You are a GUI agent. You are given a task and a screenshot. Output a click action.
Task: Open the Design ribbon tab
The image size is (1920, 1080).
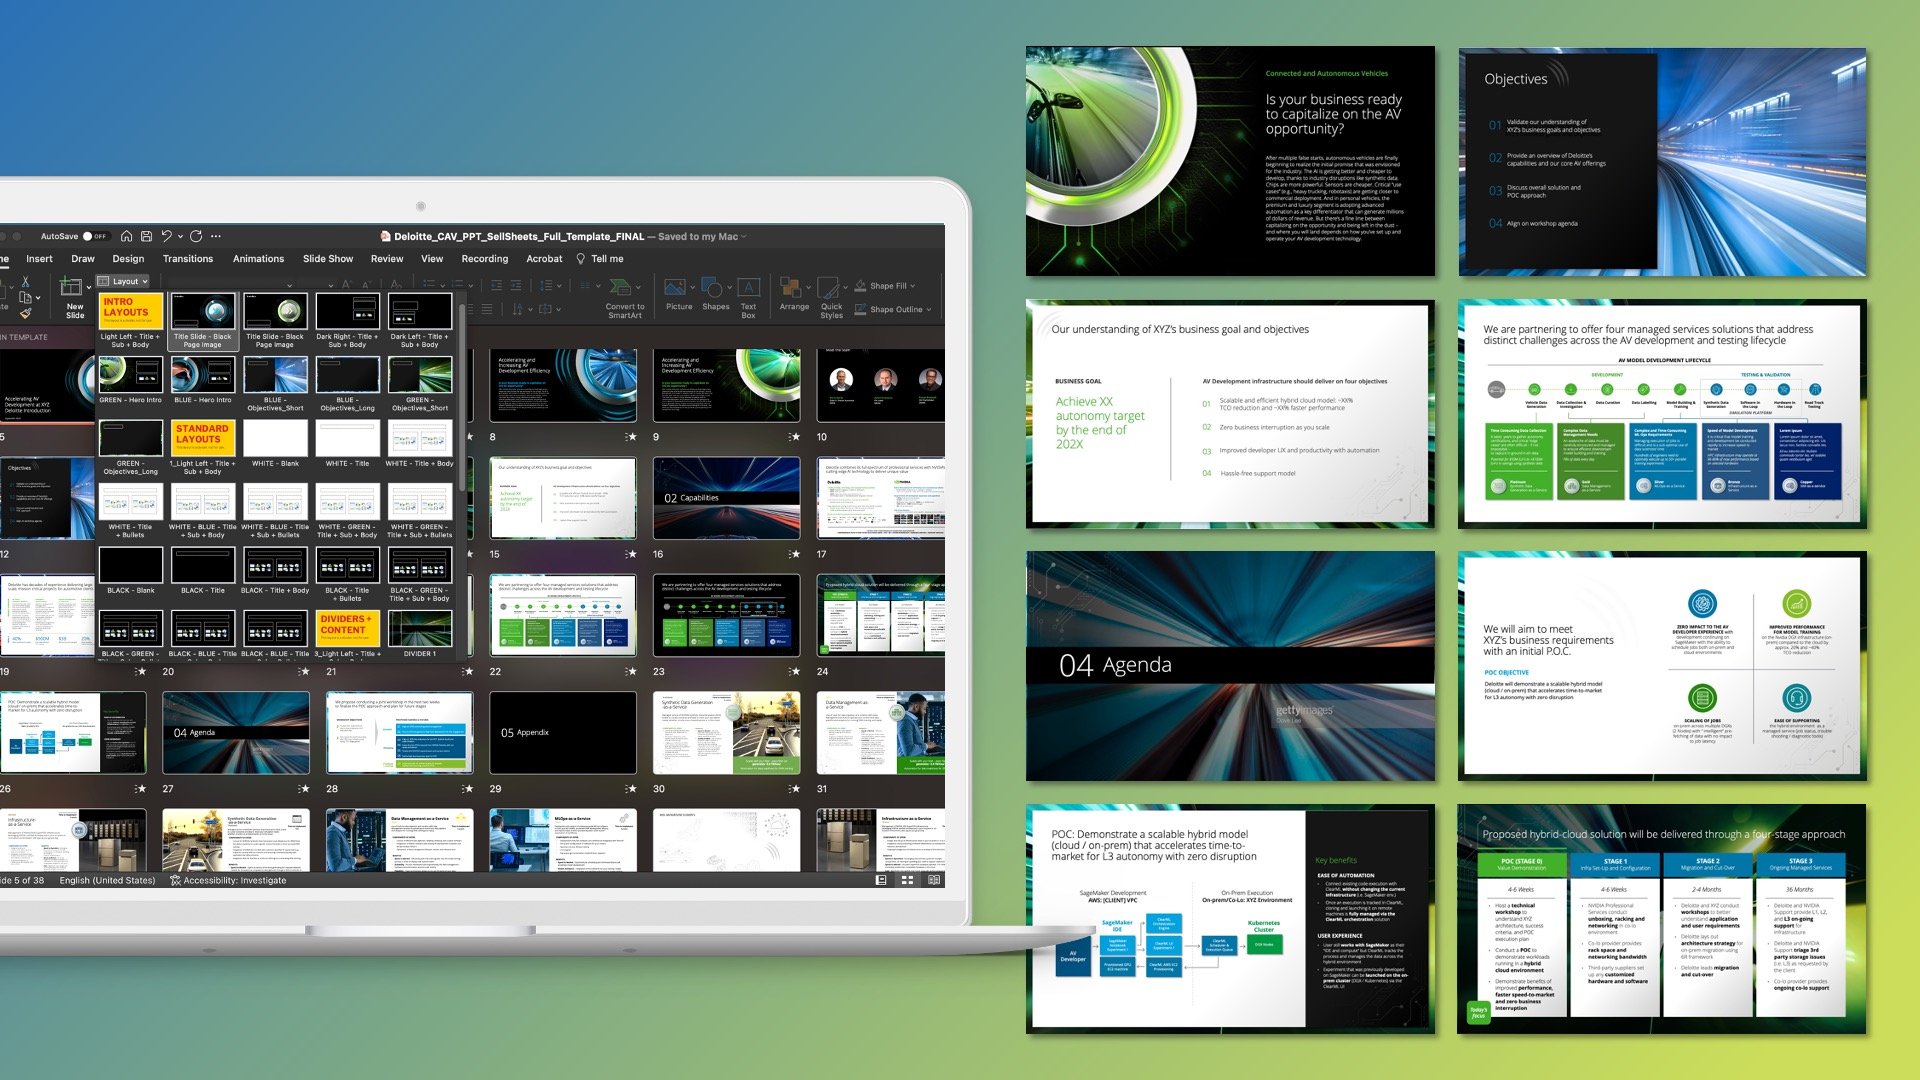tap(128, 259)
